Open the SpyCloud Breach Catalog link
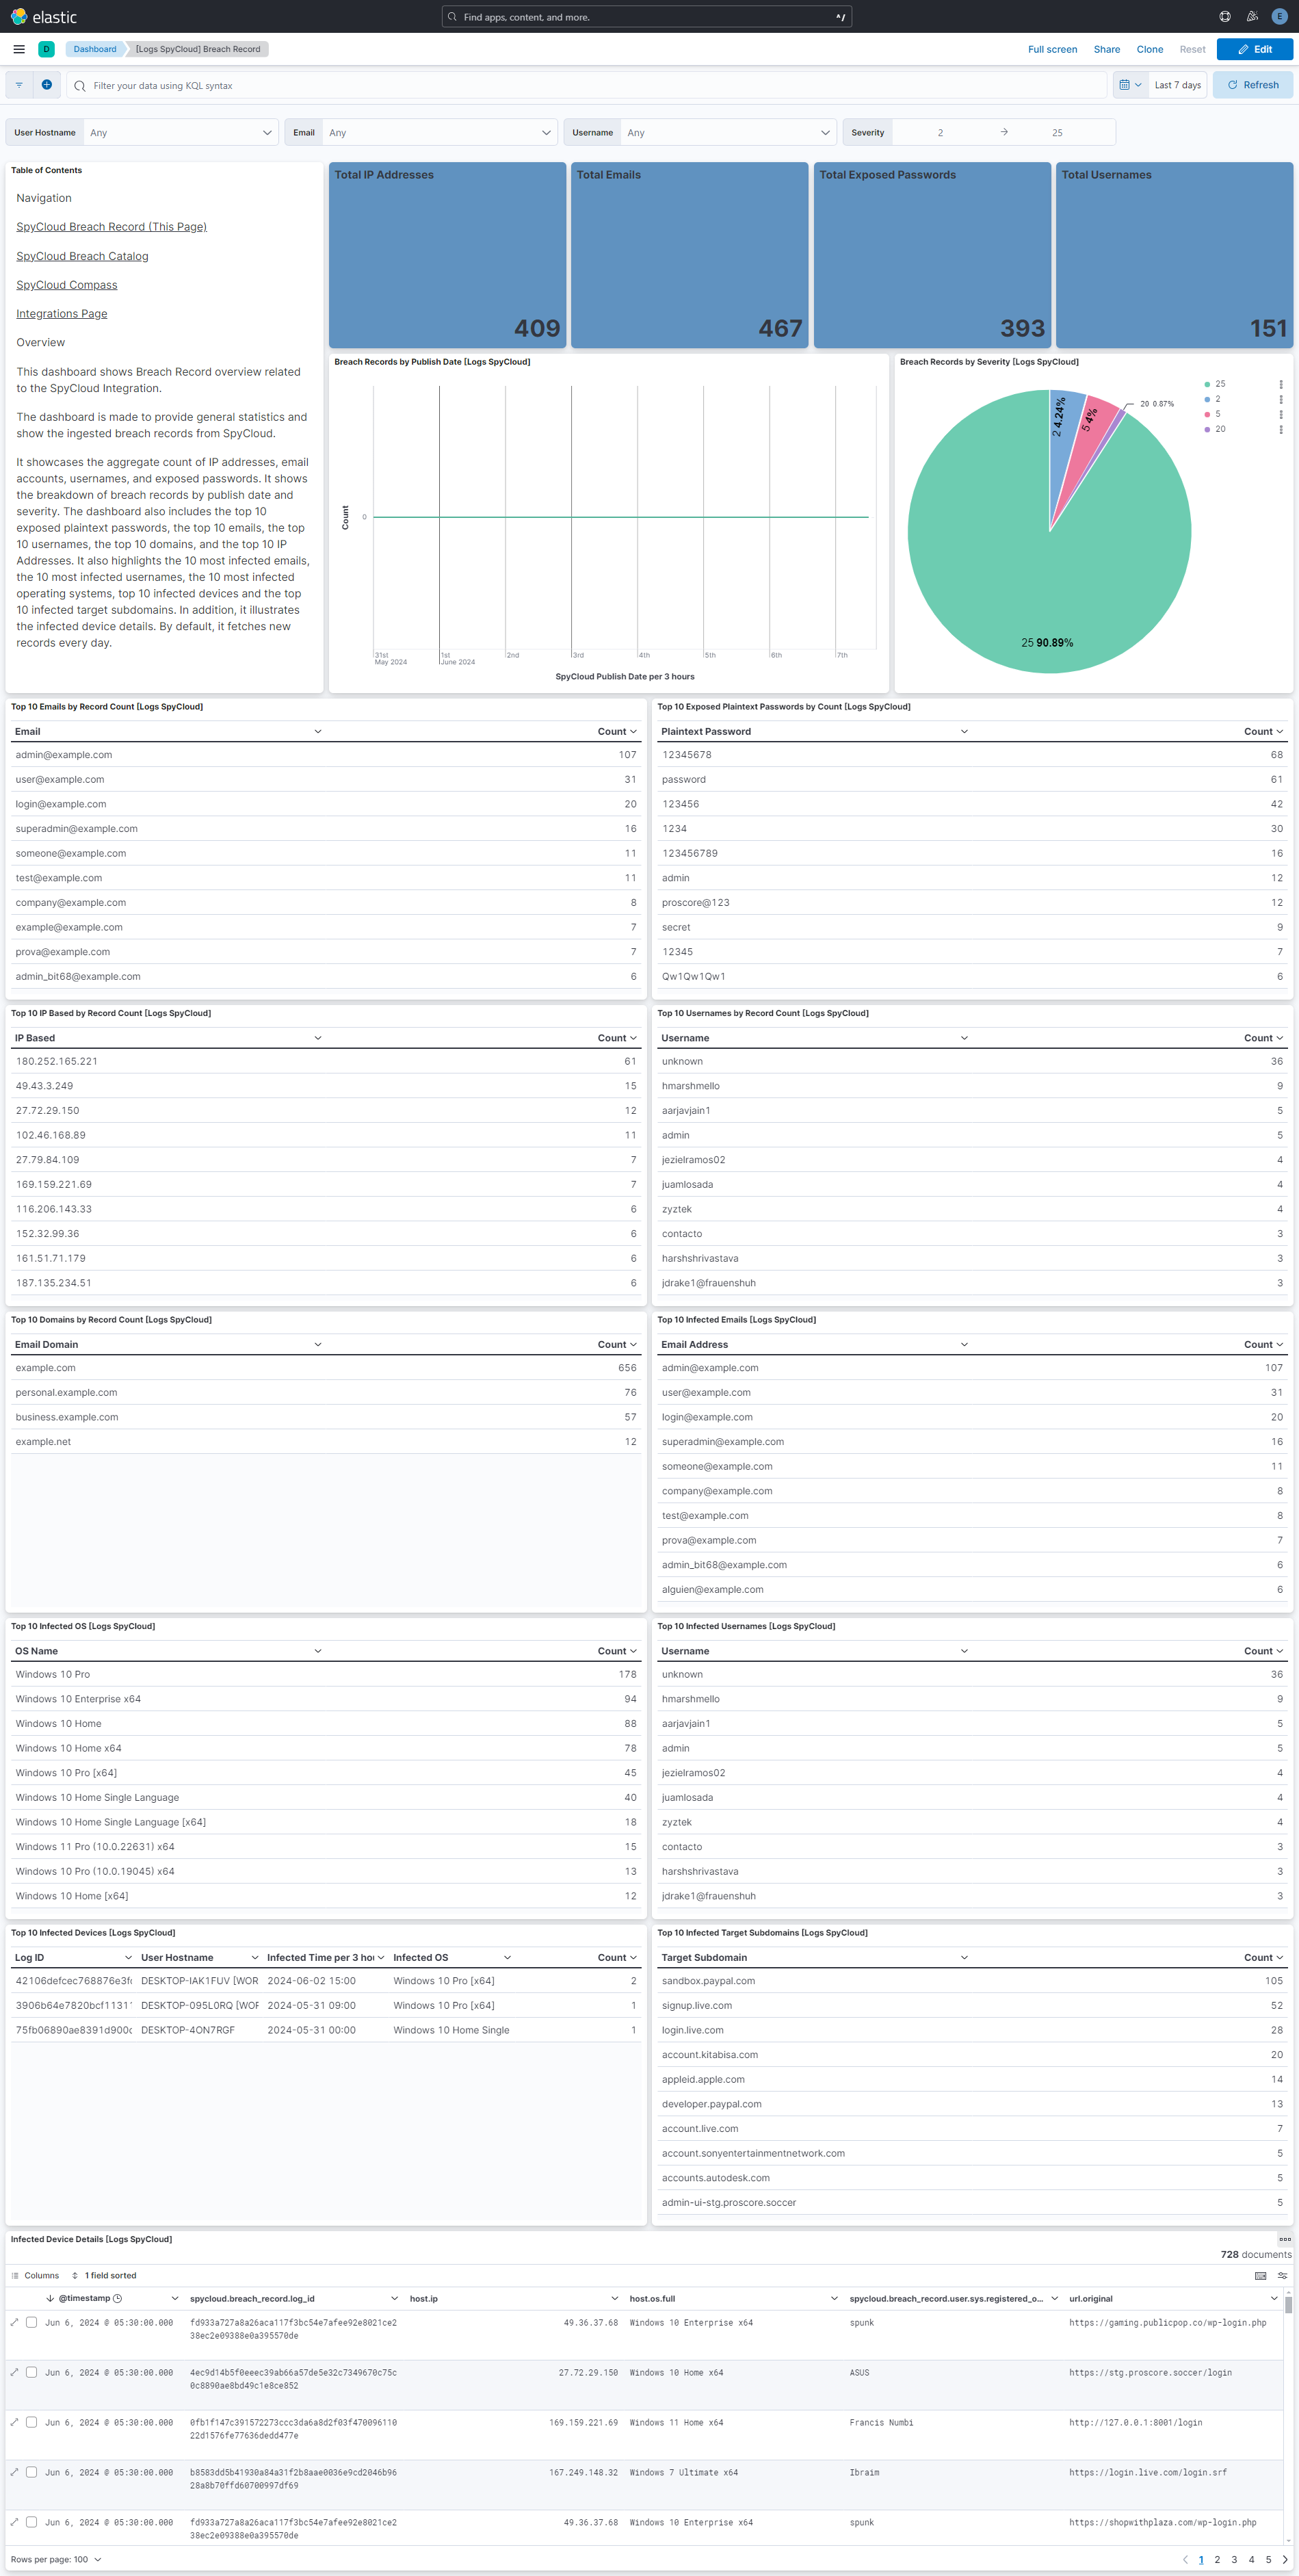The height and width of the screenshot is (2576, 1299). (x=82, y=256)
